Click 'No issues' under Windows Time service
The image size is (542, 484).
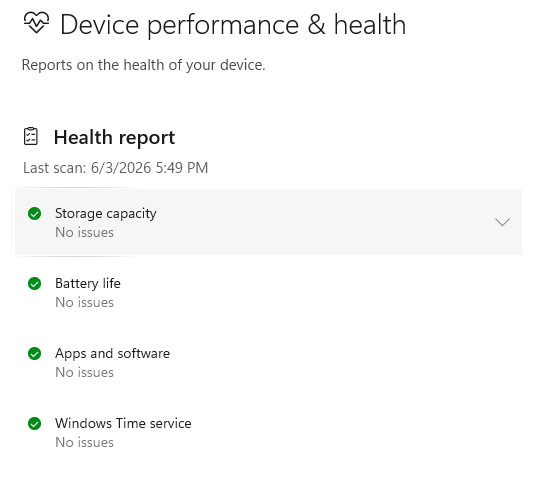(84, 443)
